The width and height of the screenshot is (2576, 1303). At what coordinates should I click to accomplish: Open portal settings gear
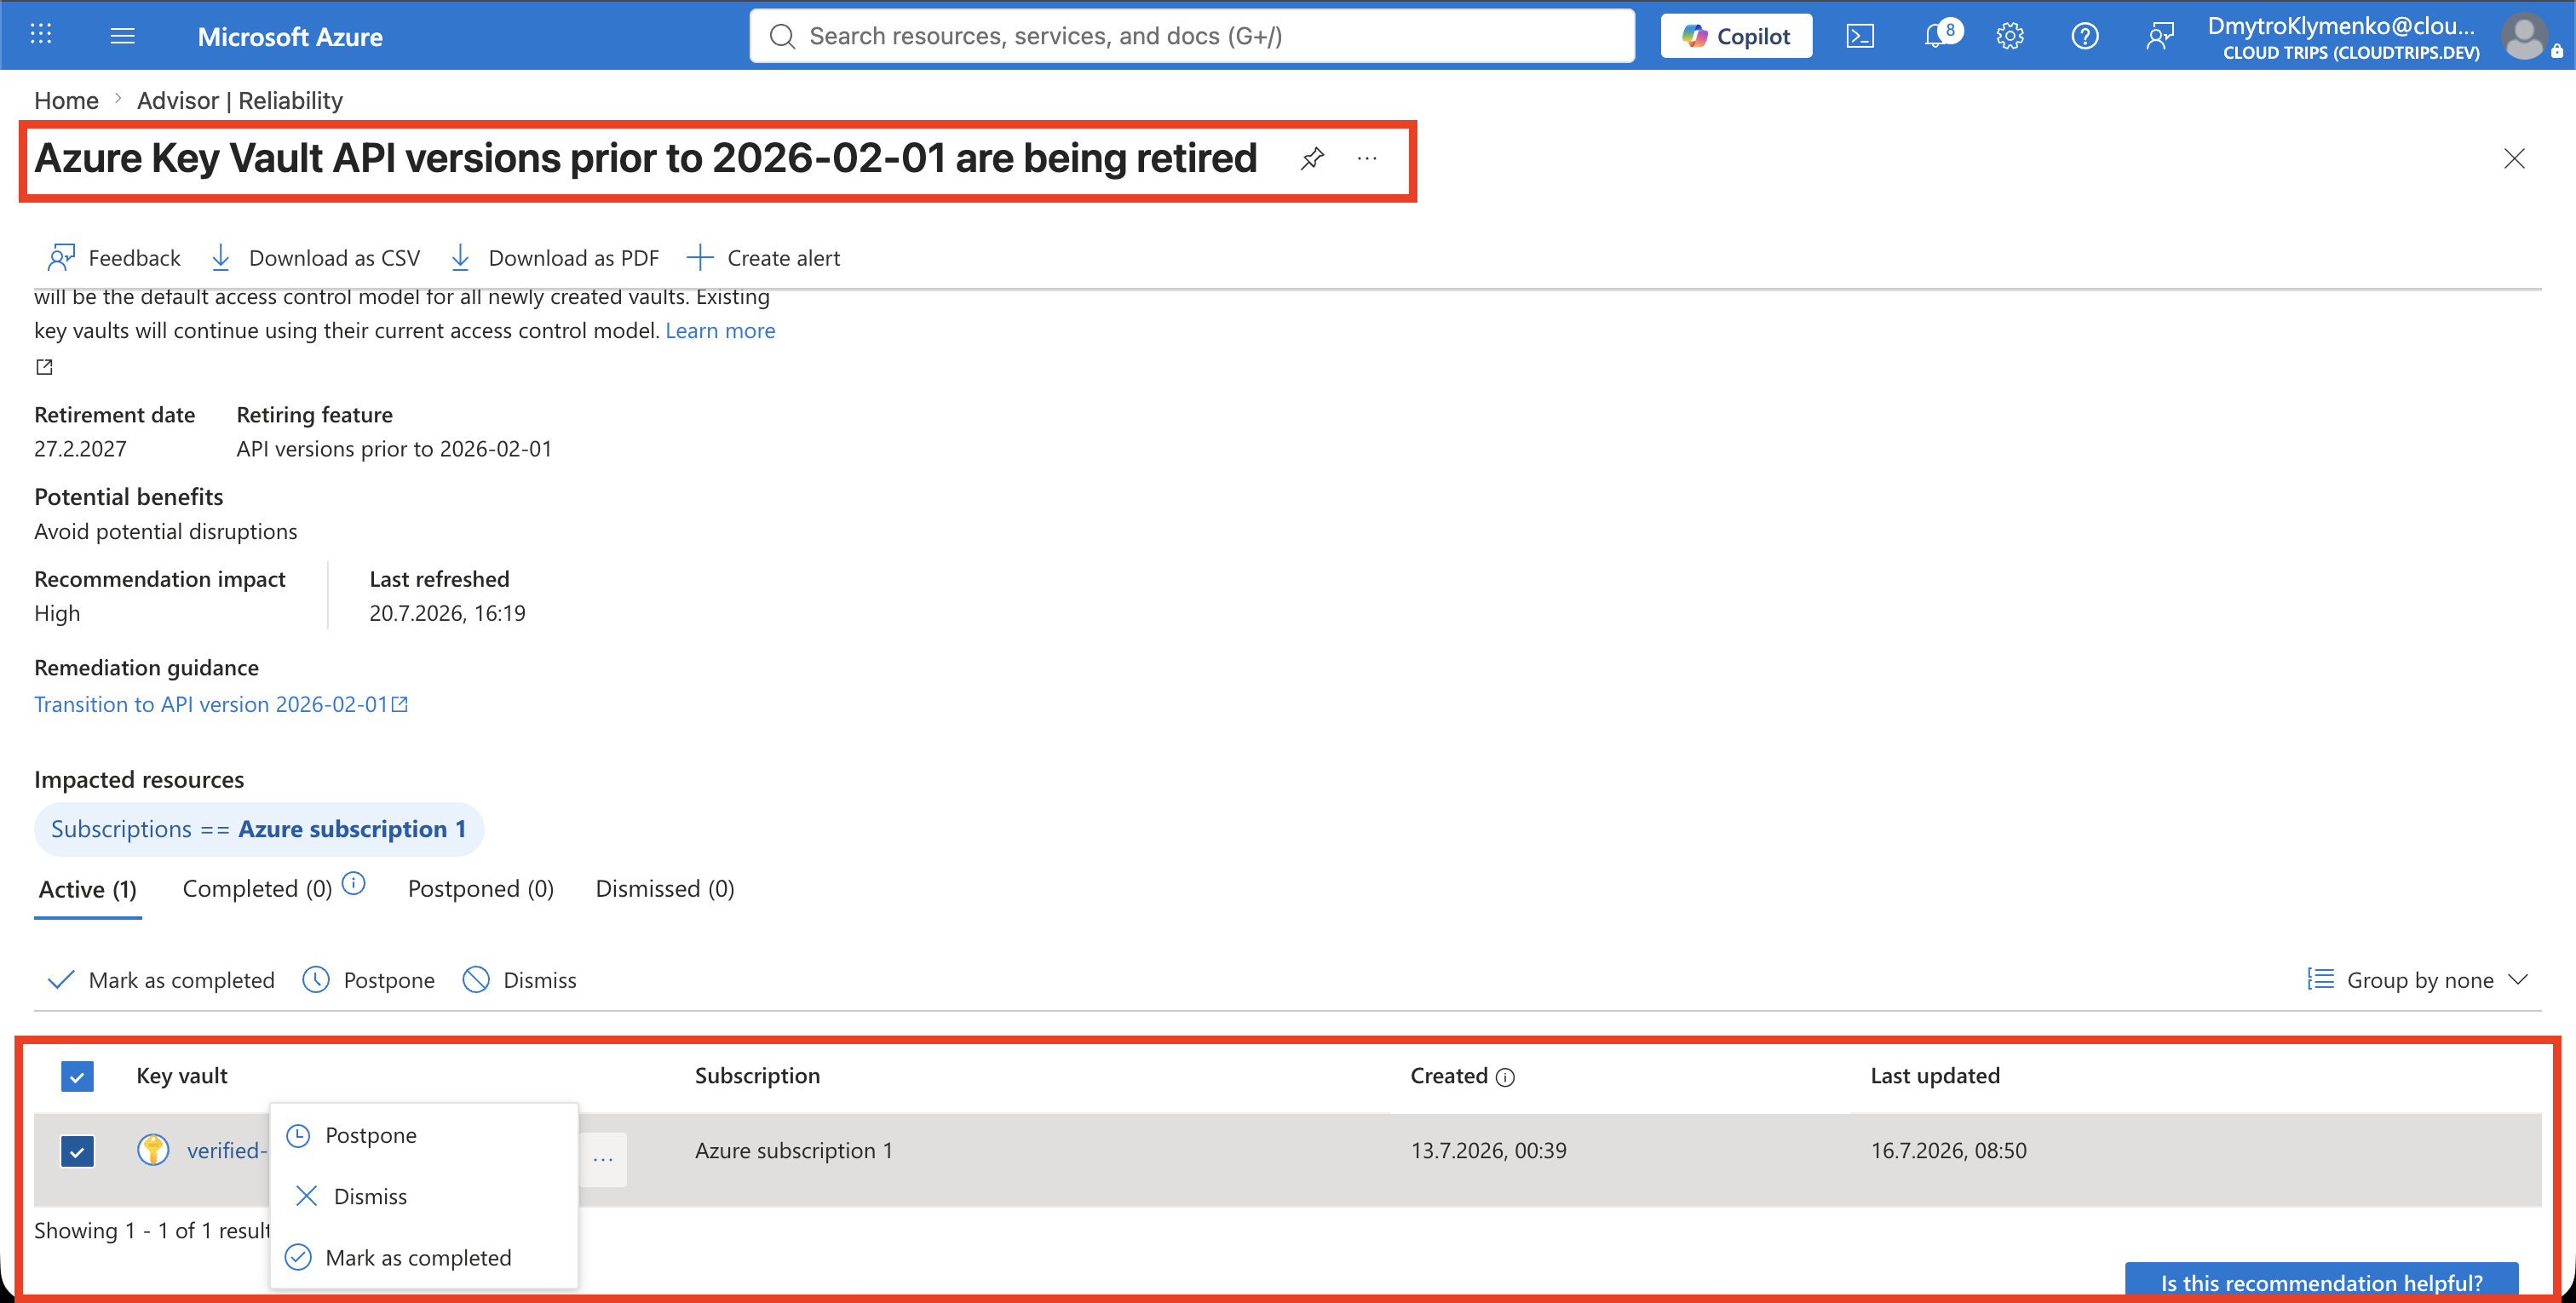[2010, 36]
